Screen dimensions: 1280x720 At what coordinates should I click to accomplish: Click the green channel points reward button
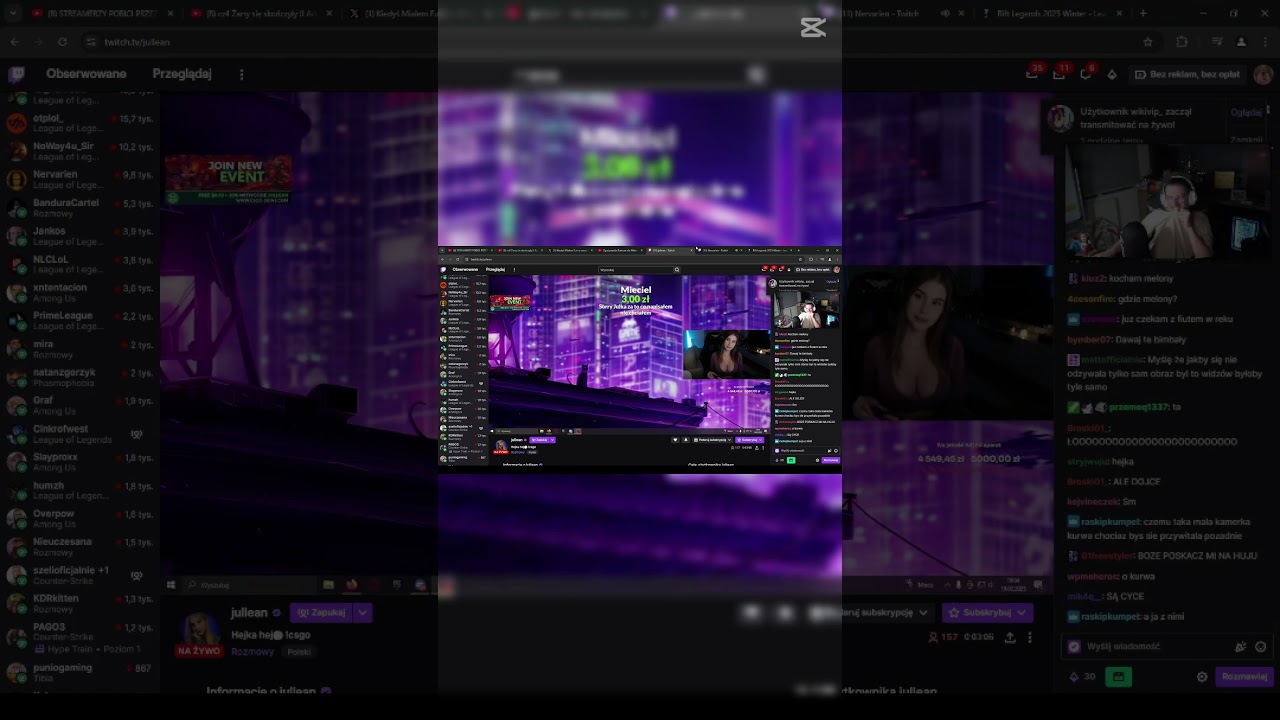click(1118, 676)
